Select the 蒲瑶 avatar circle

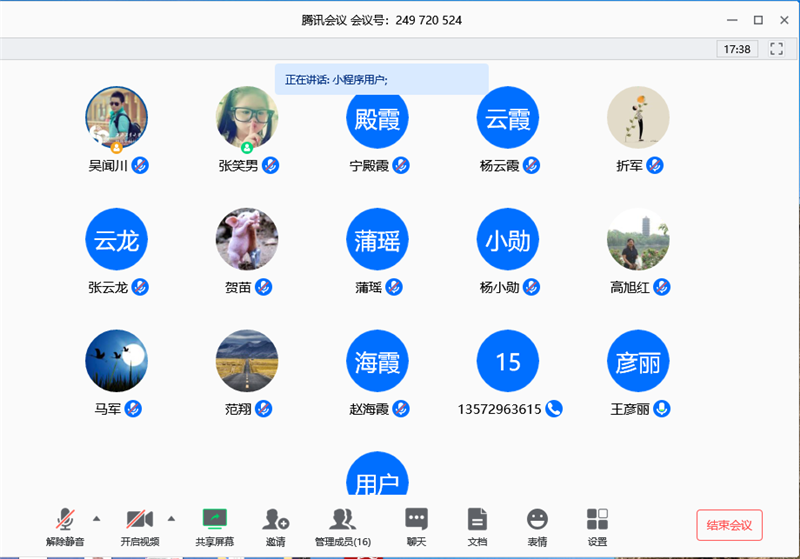pyautogui.click(x=377, y=239)
